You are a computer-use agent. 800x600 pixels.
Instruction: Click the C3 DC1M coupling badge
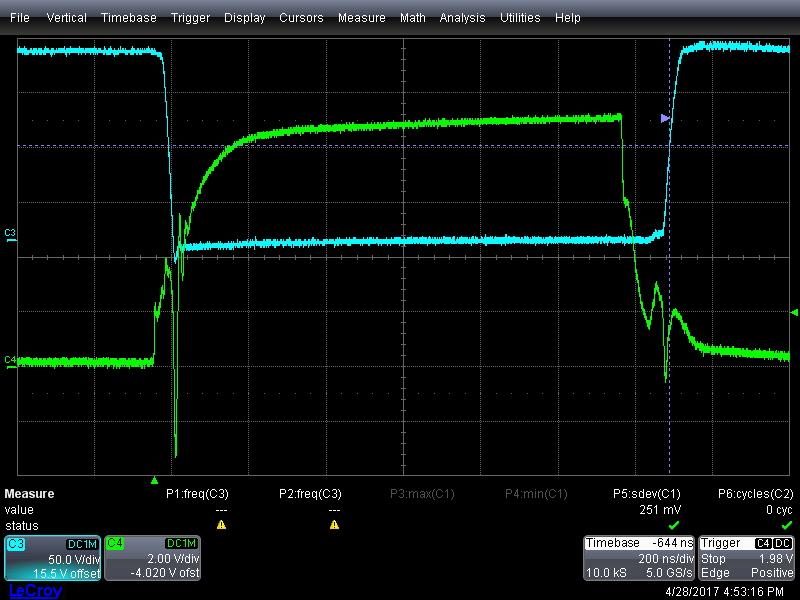point(83,544)
